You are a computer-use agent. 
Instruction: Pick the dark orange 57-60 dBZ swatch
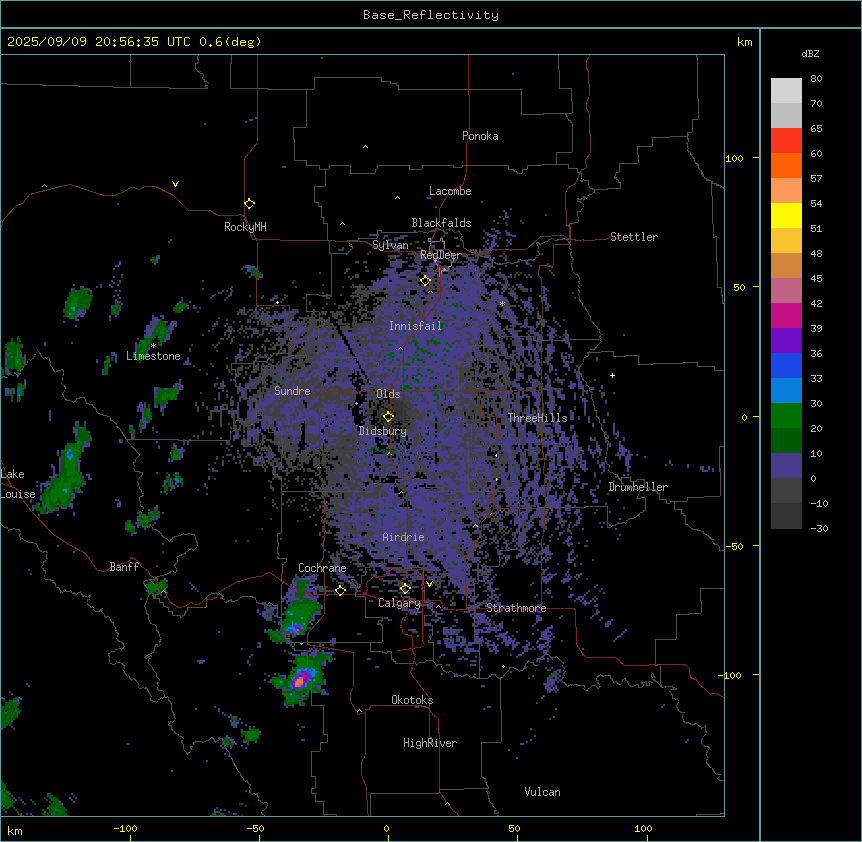click(x=786, y=165)
